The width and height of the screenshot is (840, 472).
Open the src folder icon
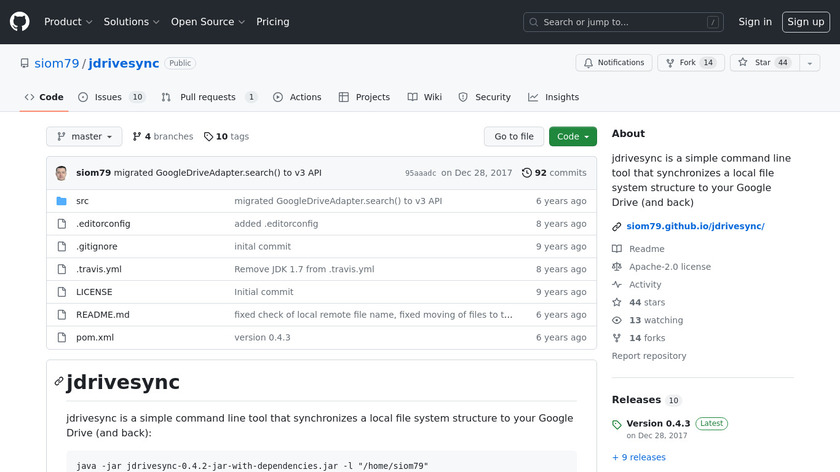[61, 201]
